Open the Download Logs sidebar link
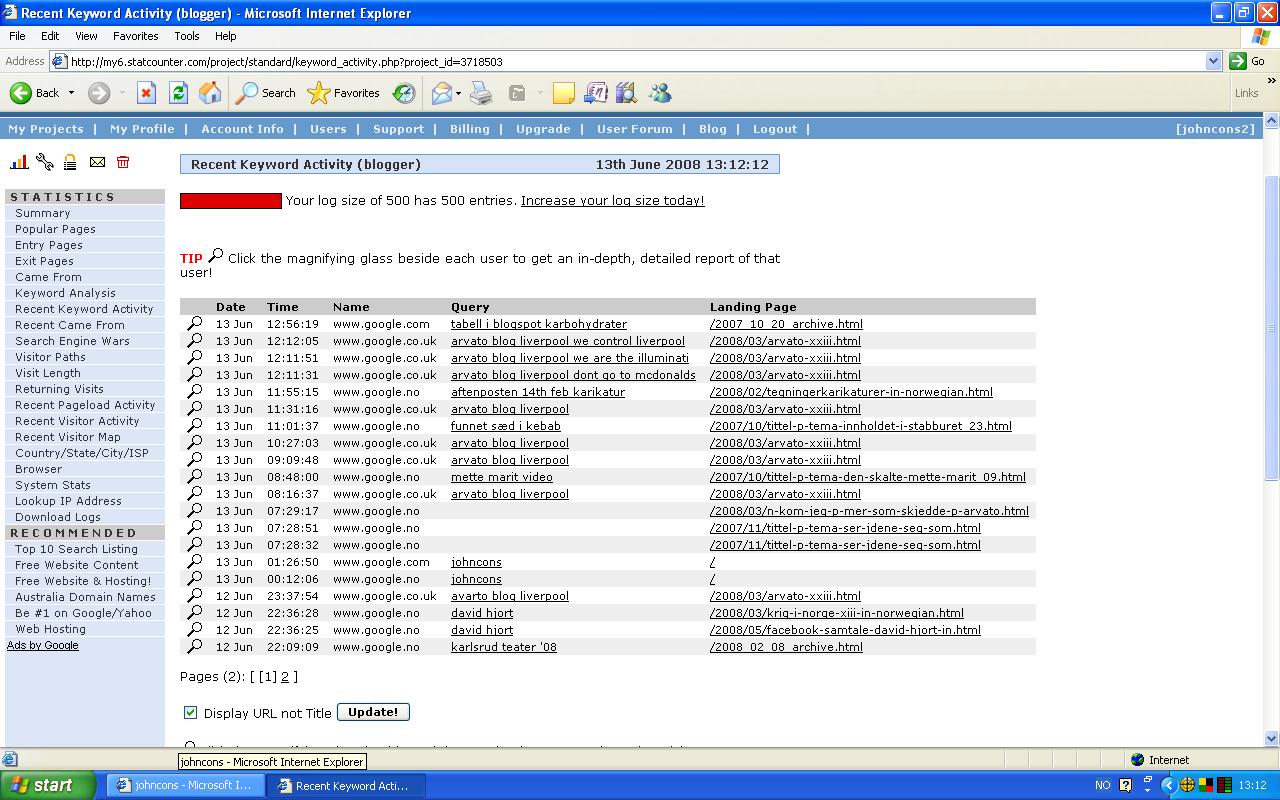 pyautogui.click(x=58, y=517)
